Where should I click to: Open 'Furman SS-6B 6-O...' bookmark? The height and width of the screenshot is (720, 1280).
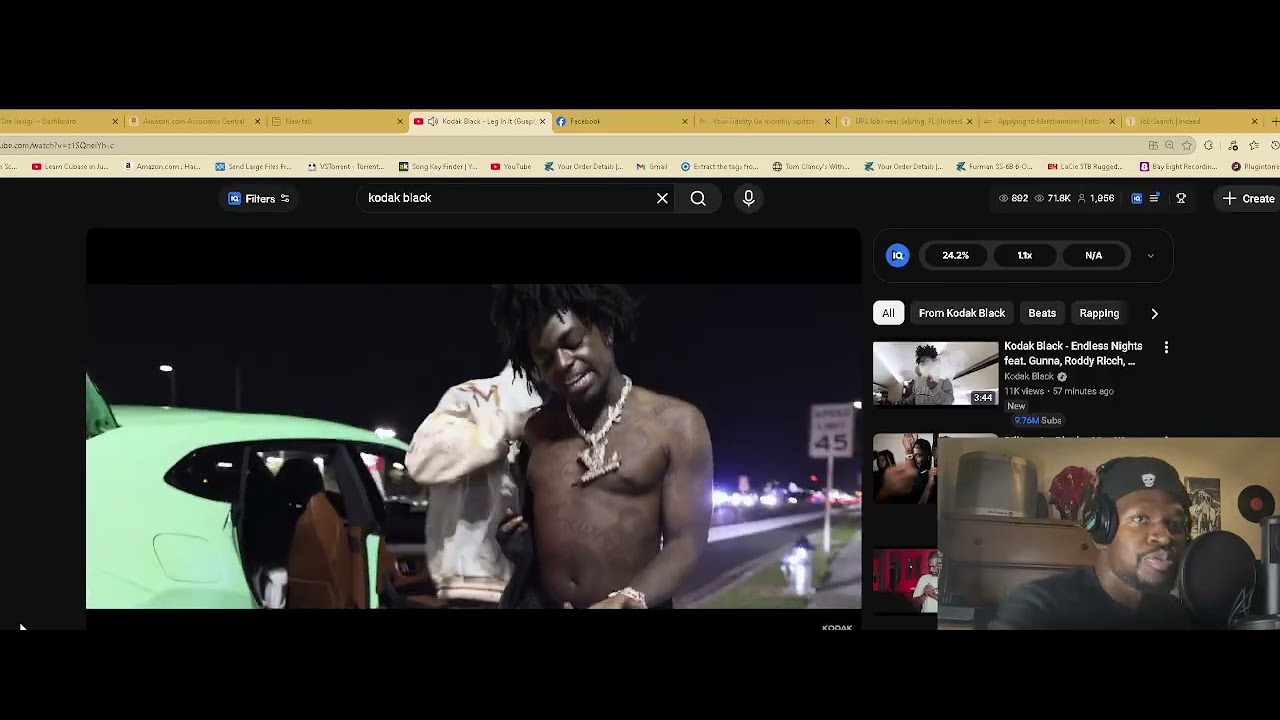tap(995, 167)
